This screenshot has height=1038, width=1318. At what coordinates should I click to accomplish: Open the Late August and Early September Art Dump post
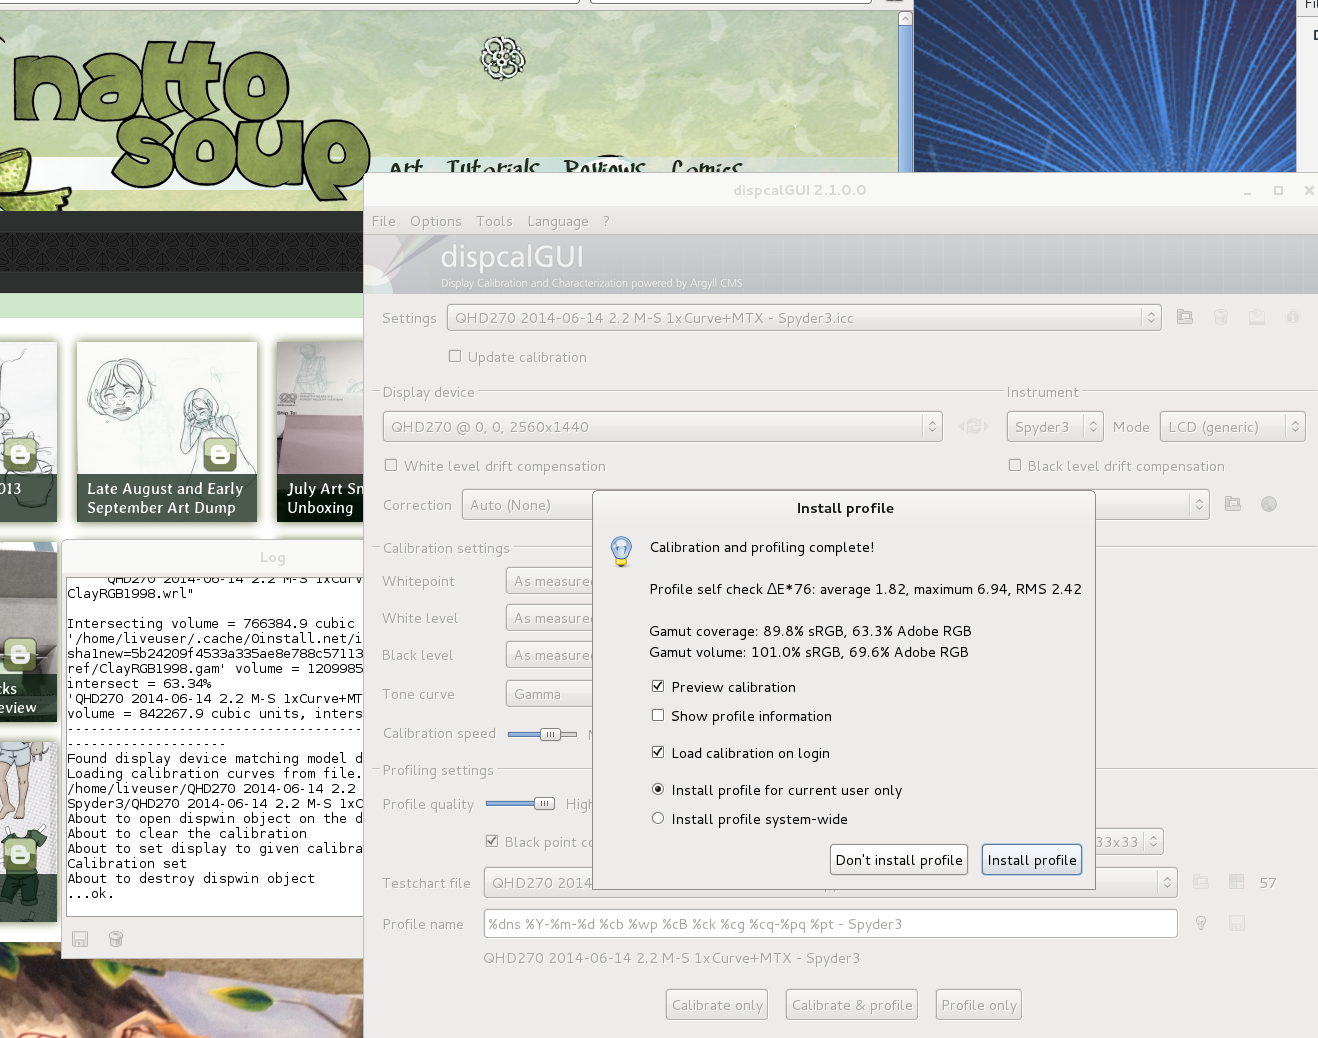point(166,431)
